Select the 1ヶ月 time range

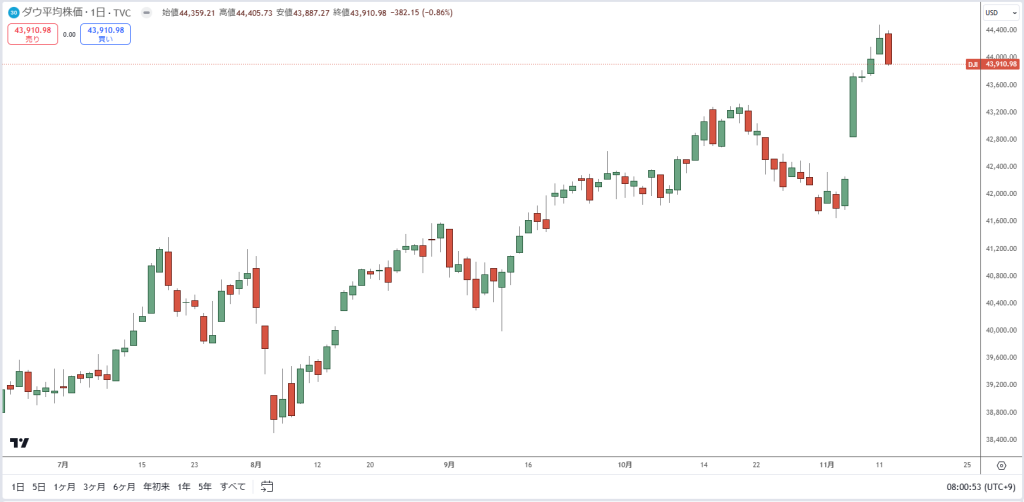pyautogui.click(x=64, y=486)
